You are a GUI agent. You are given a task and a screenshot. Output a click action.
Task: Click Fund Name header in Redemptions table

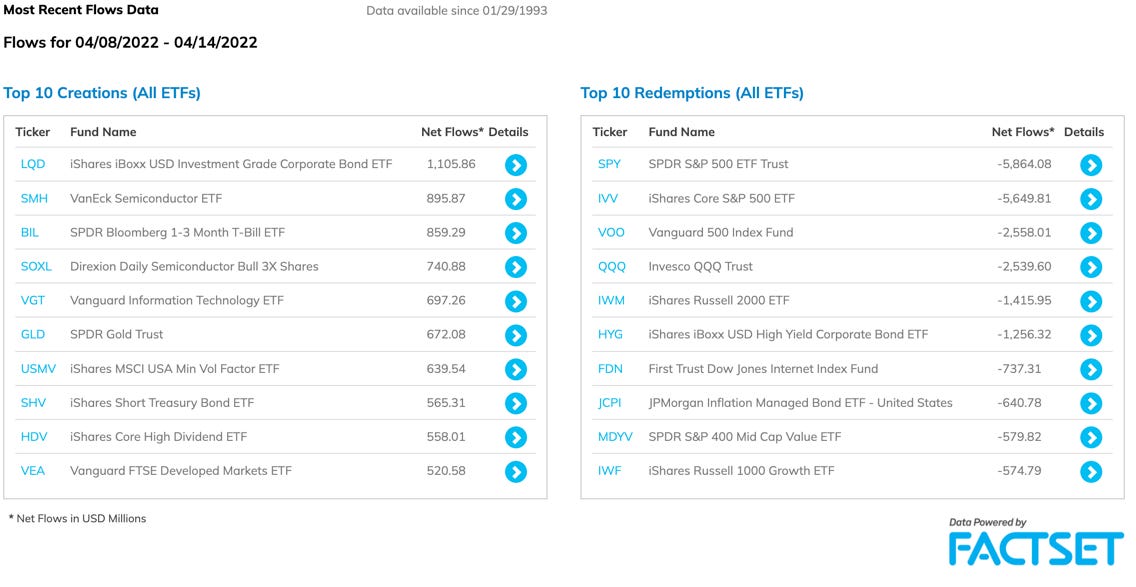coord(682,132)
